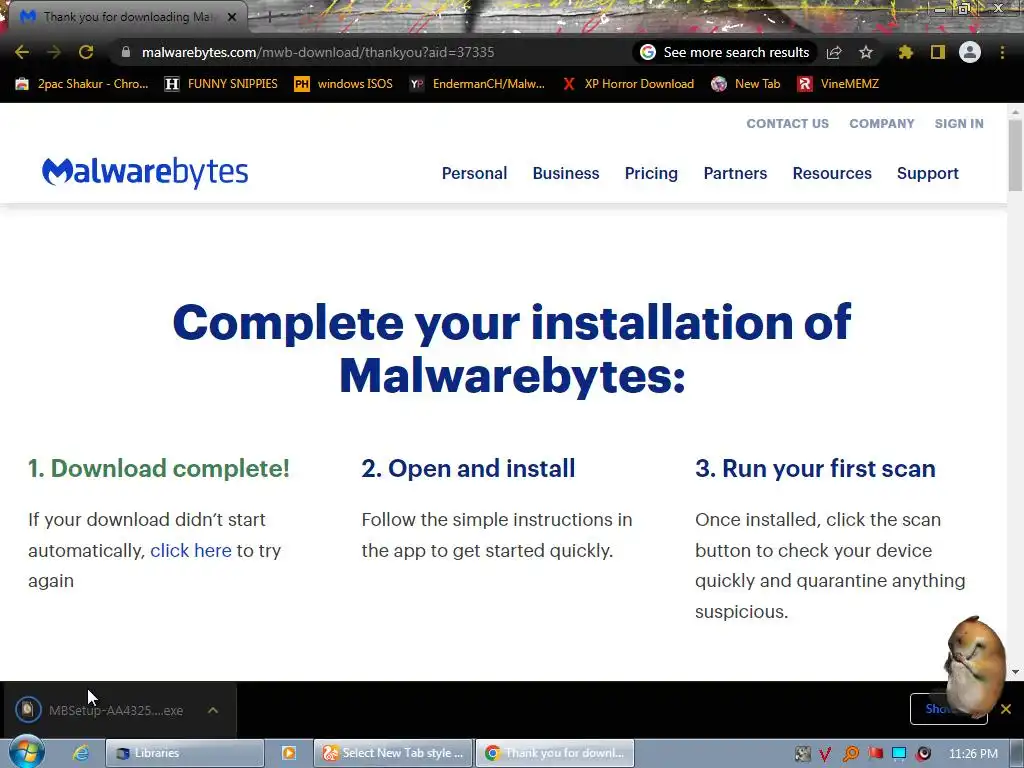Click the scrollbar down arrow

click(x=1015, y=672)
